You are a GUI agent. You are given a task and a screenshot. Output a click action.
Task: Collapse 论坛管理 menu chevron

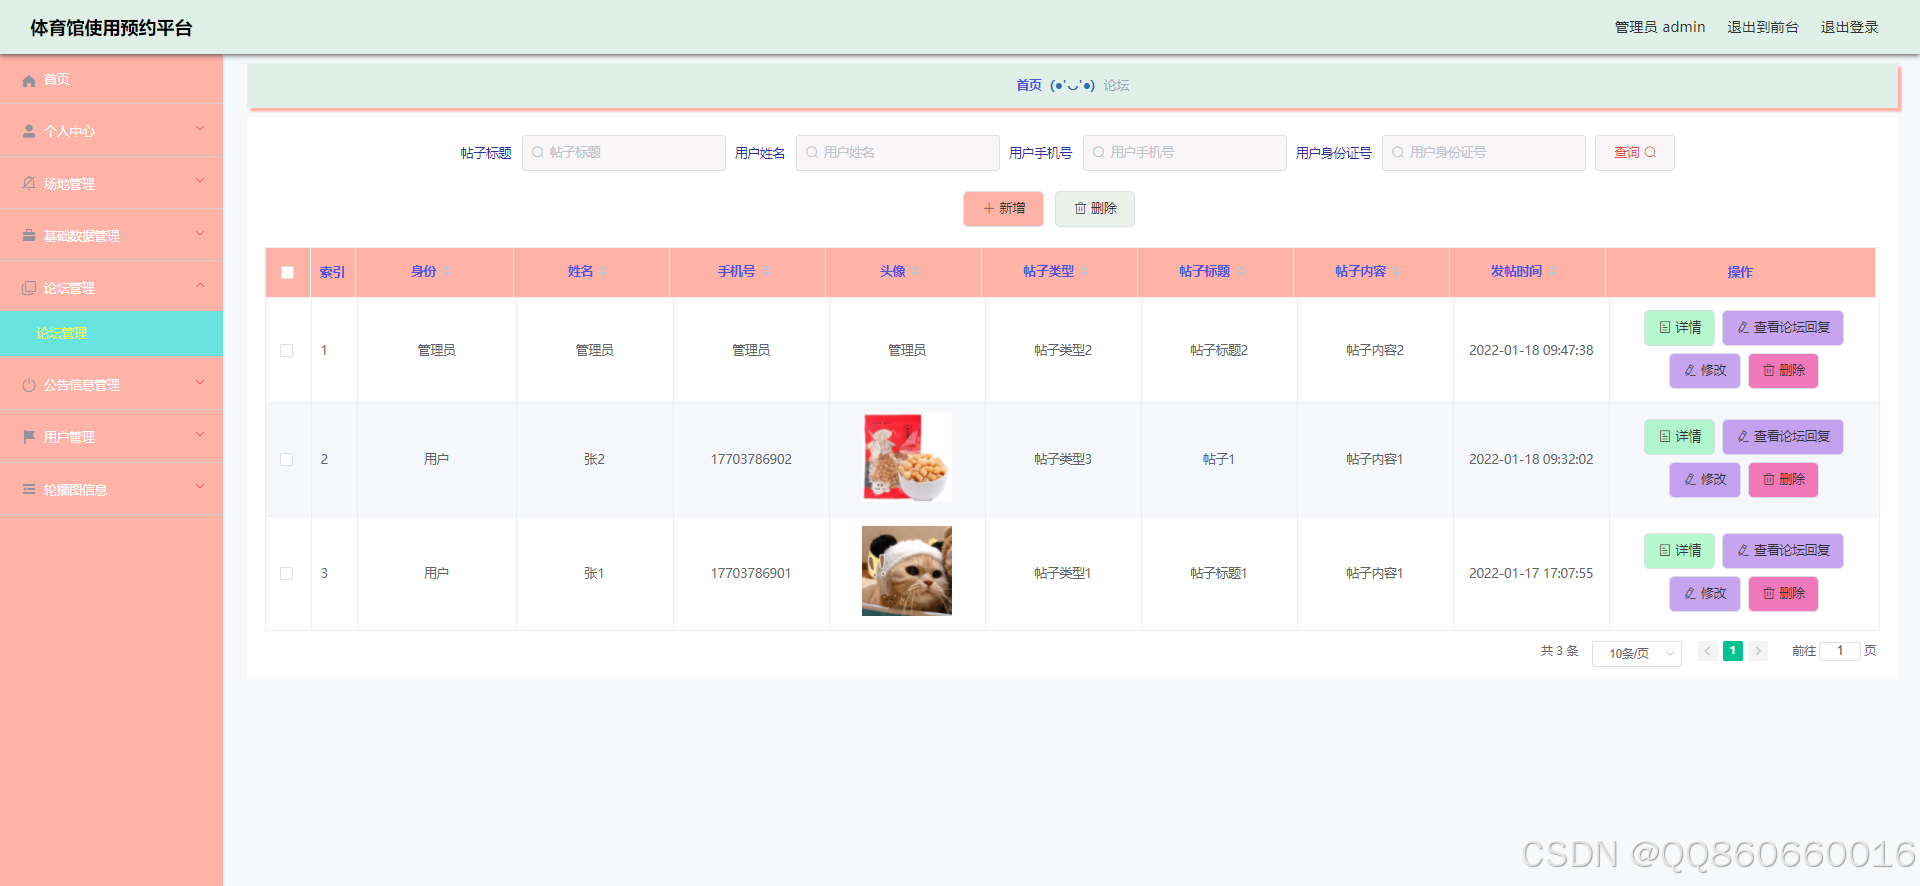[200, 286]
